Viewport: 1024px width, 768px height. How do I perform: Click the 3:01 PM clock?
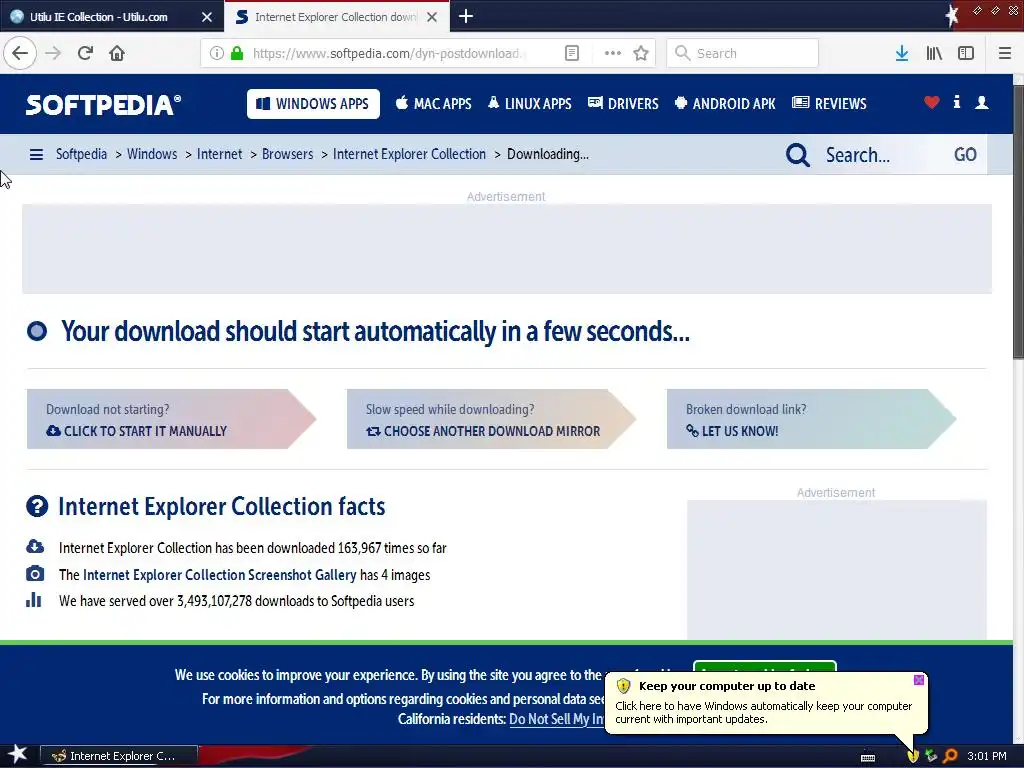(987, 756)
